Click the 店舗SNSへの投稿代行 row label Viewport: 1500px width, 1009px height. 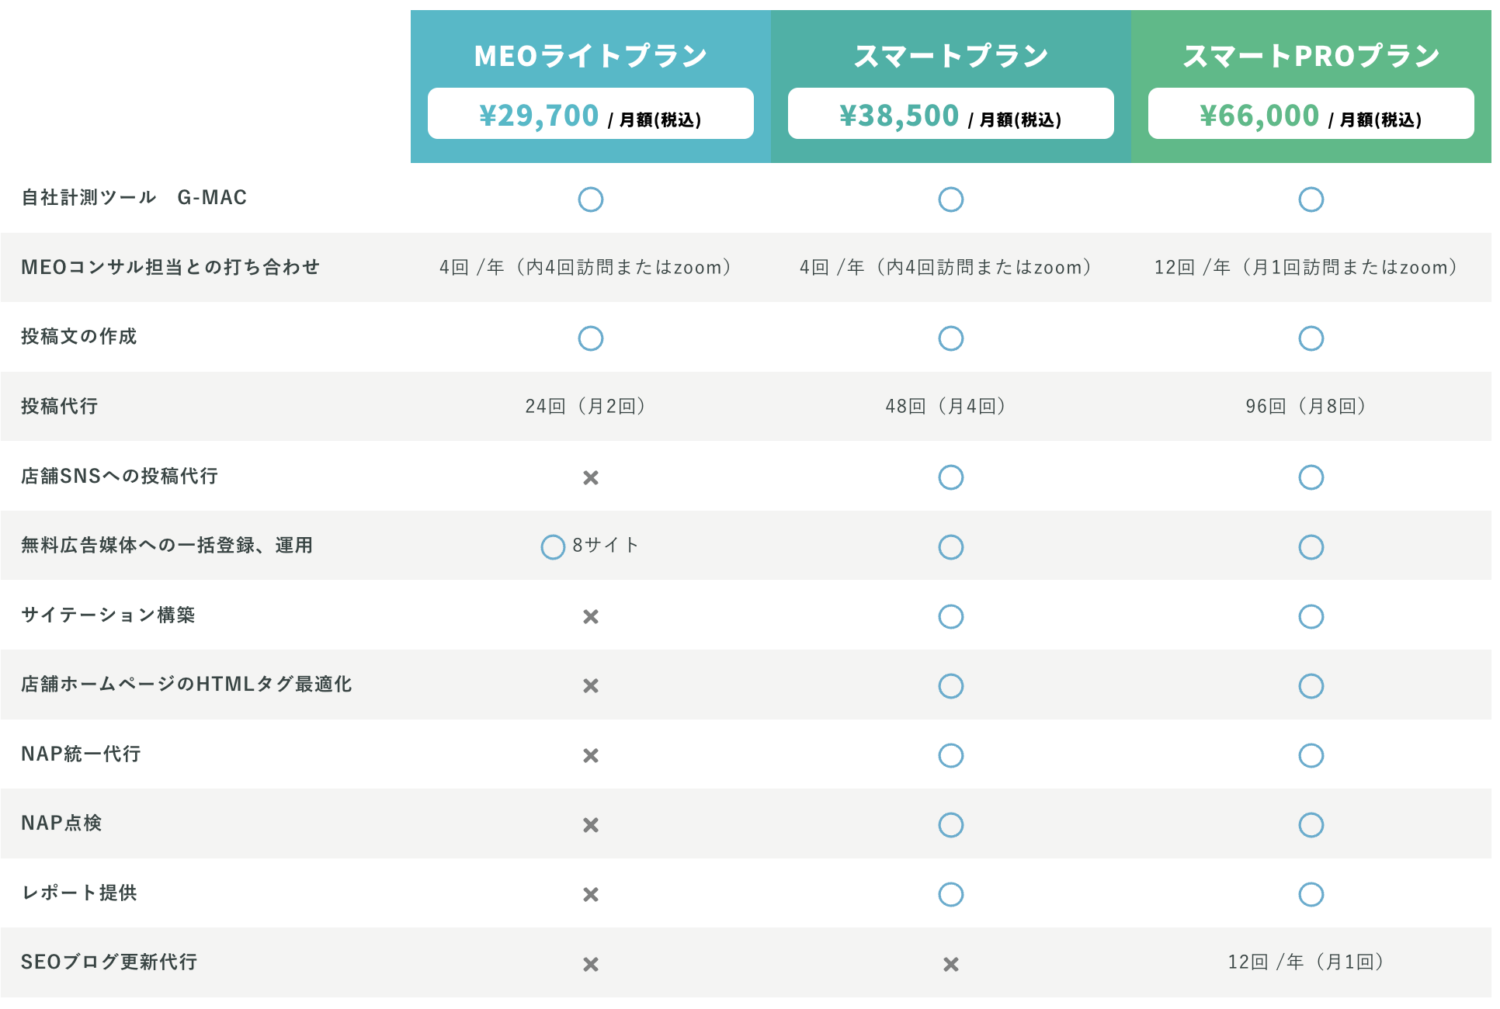[119, 476]
